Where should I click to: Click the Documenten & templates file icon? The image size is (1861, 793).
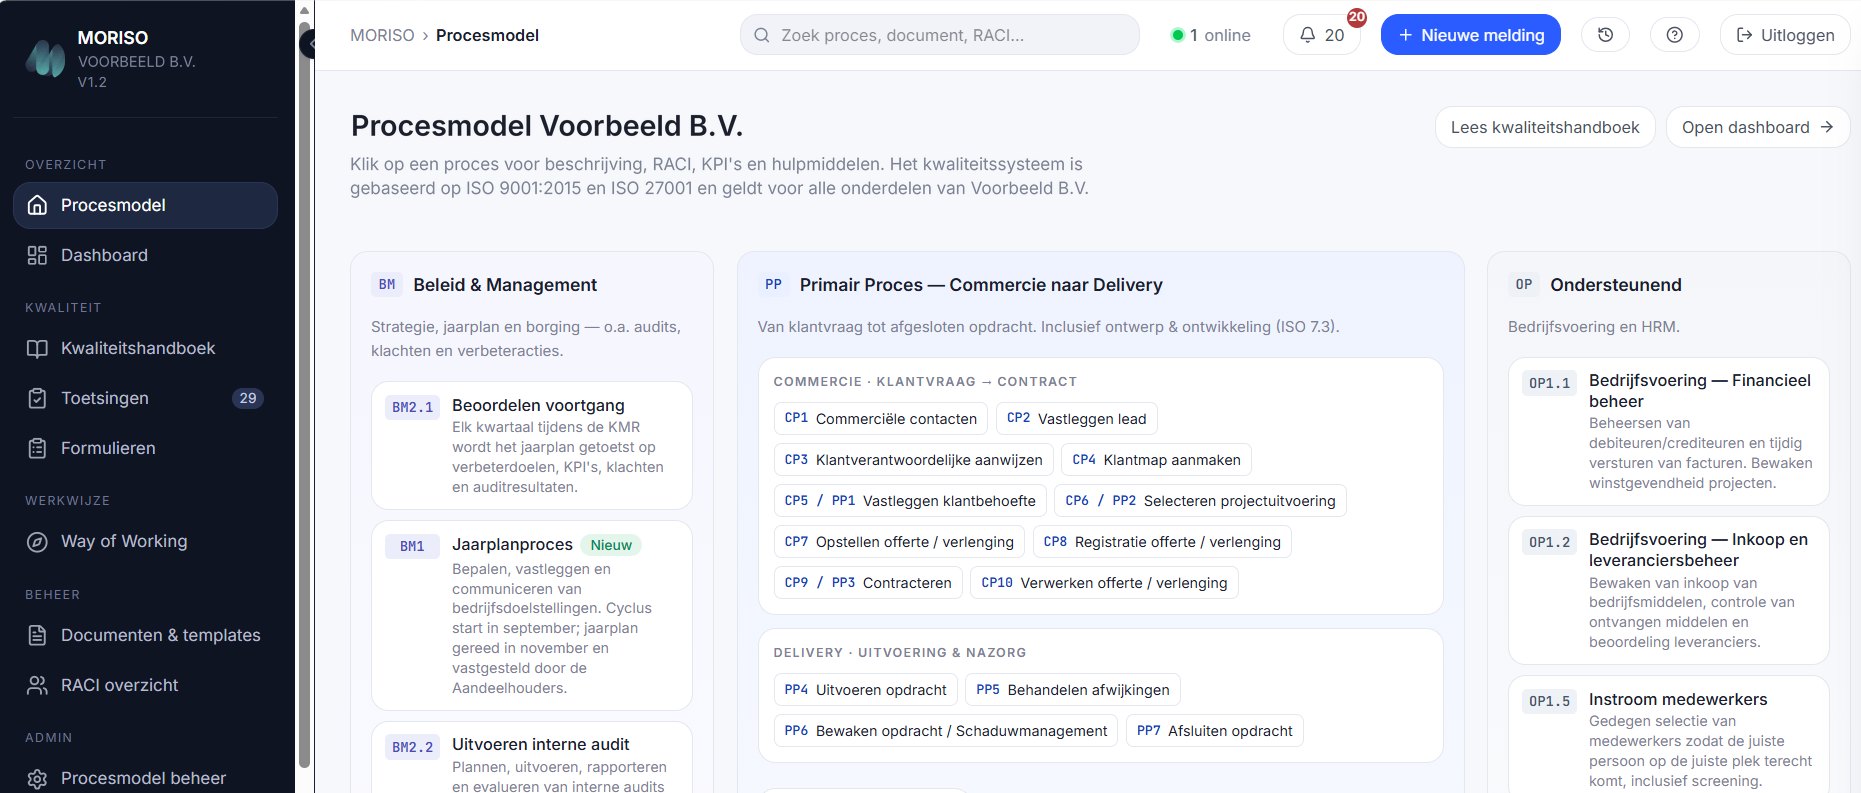click(37, 635)
